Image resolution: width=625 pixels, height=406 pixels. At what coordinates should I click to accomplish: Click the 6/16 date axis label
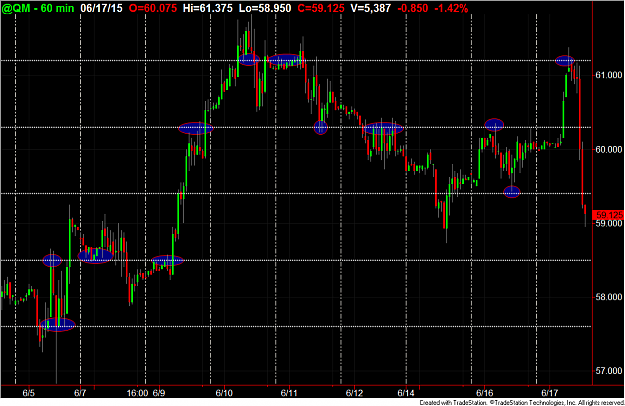point(484,393)
